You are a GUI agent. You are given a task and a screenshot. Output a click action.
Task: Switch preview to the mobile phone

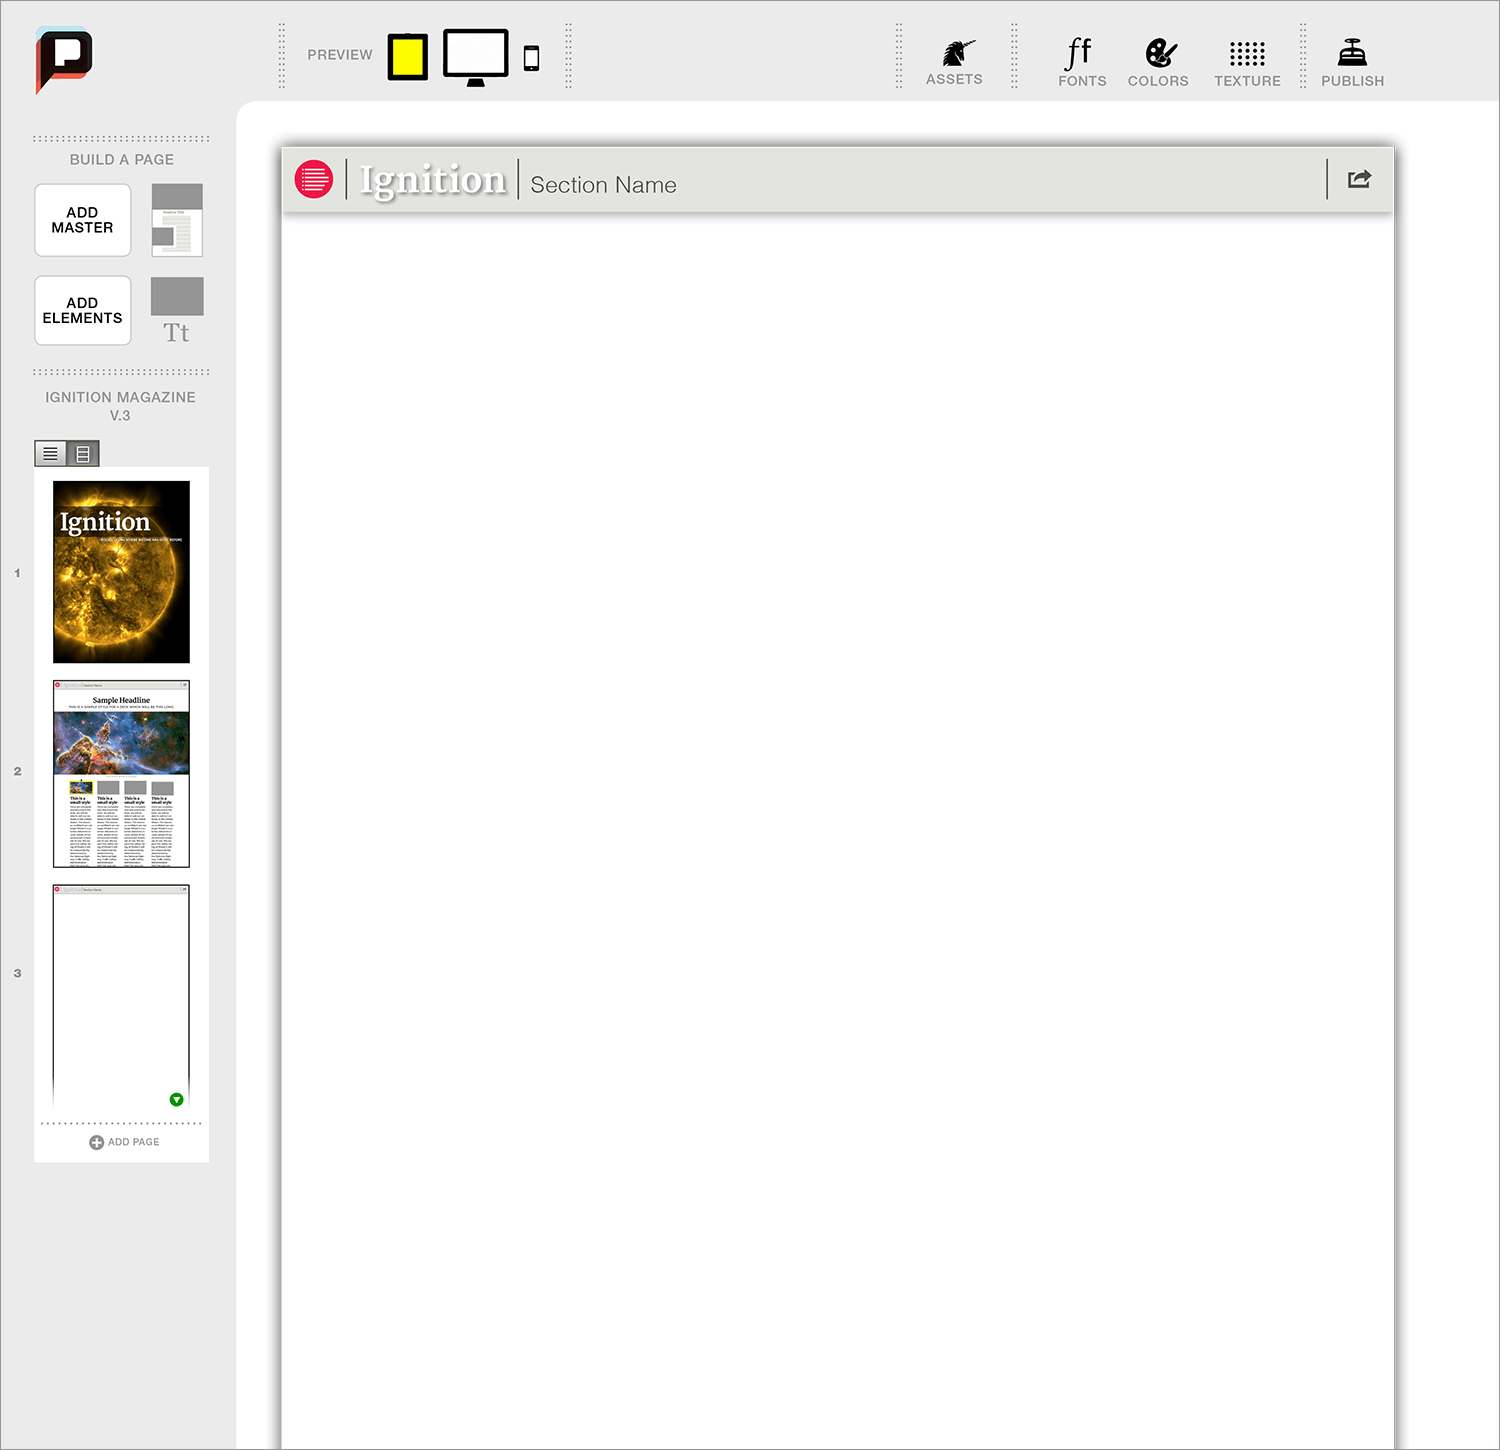pos(532,58)
